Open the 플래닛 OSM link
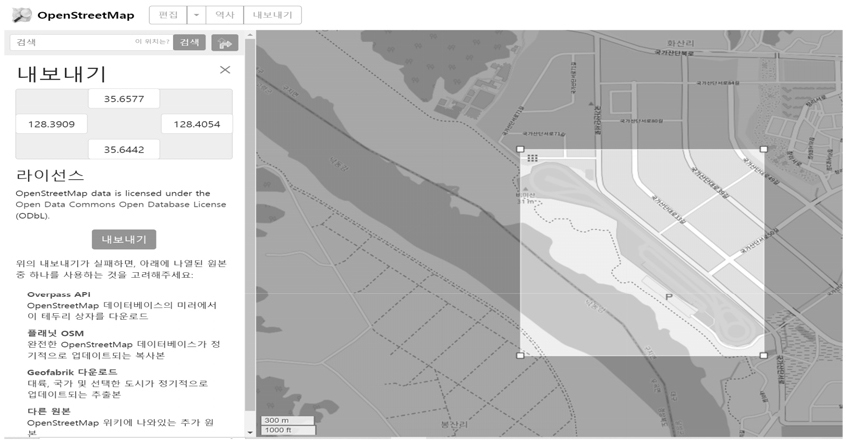This screenshot has width=846, height=442. click(56, 333)
